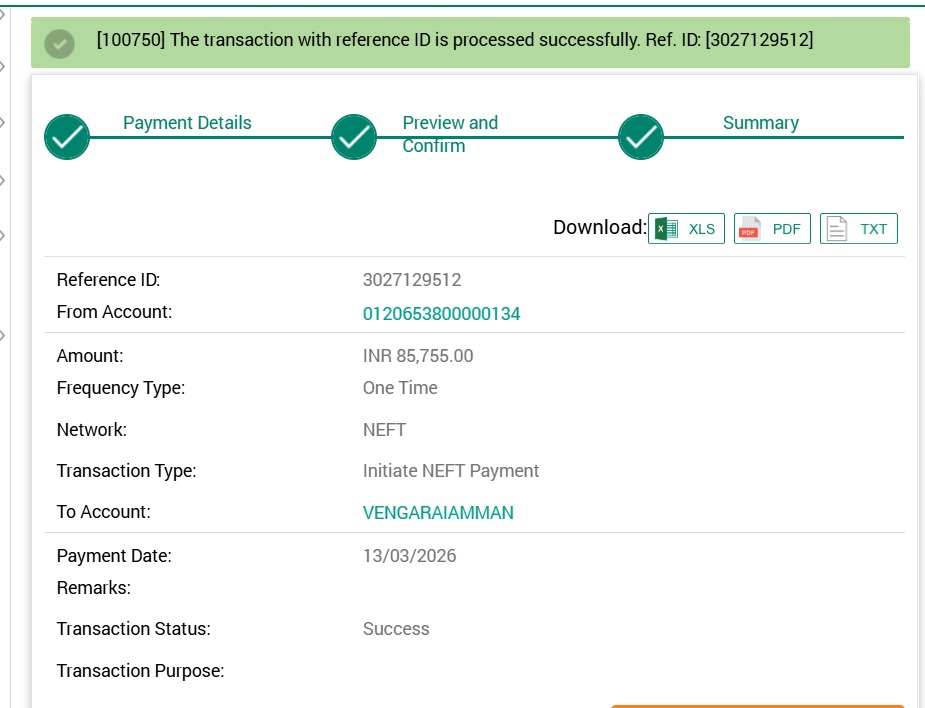Click the Preview and Confirm step checkmark circle
Viewport: 925px width, 708px height.
click(x=354, y=137)
